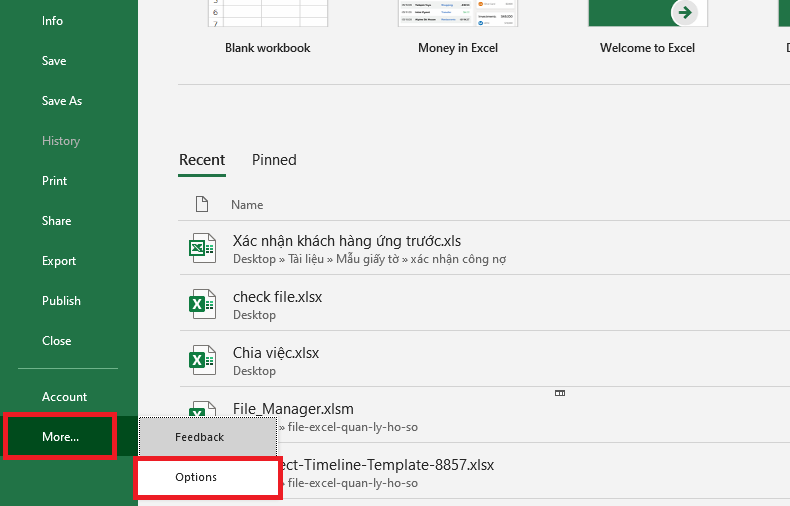Open the Export page
This screenshot has width=790, height=506.
pos(59,261)
